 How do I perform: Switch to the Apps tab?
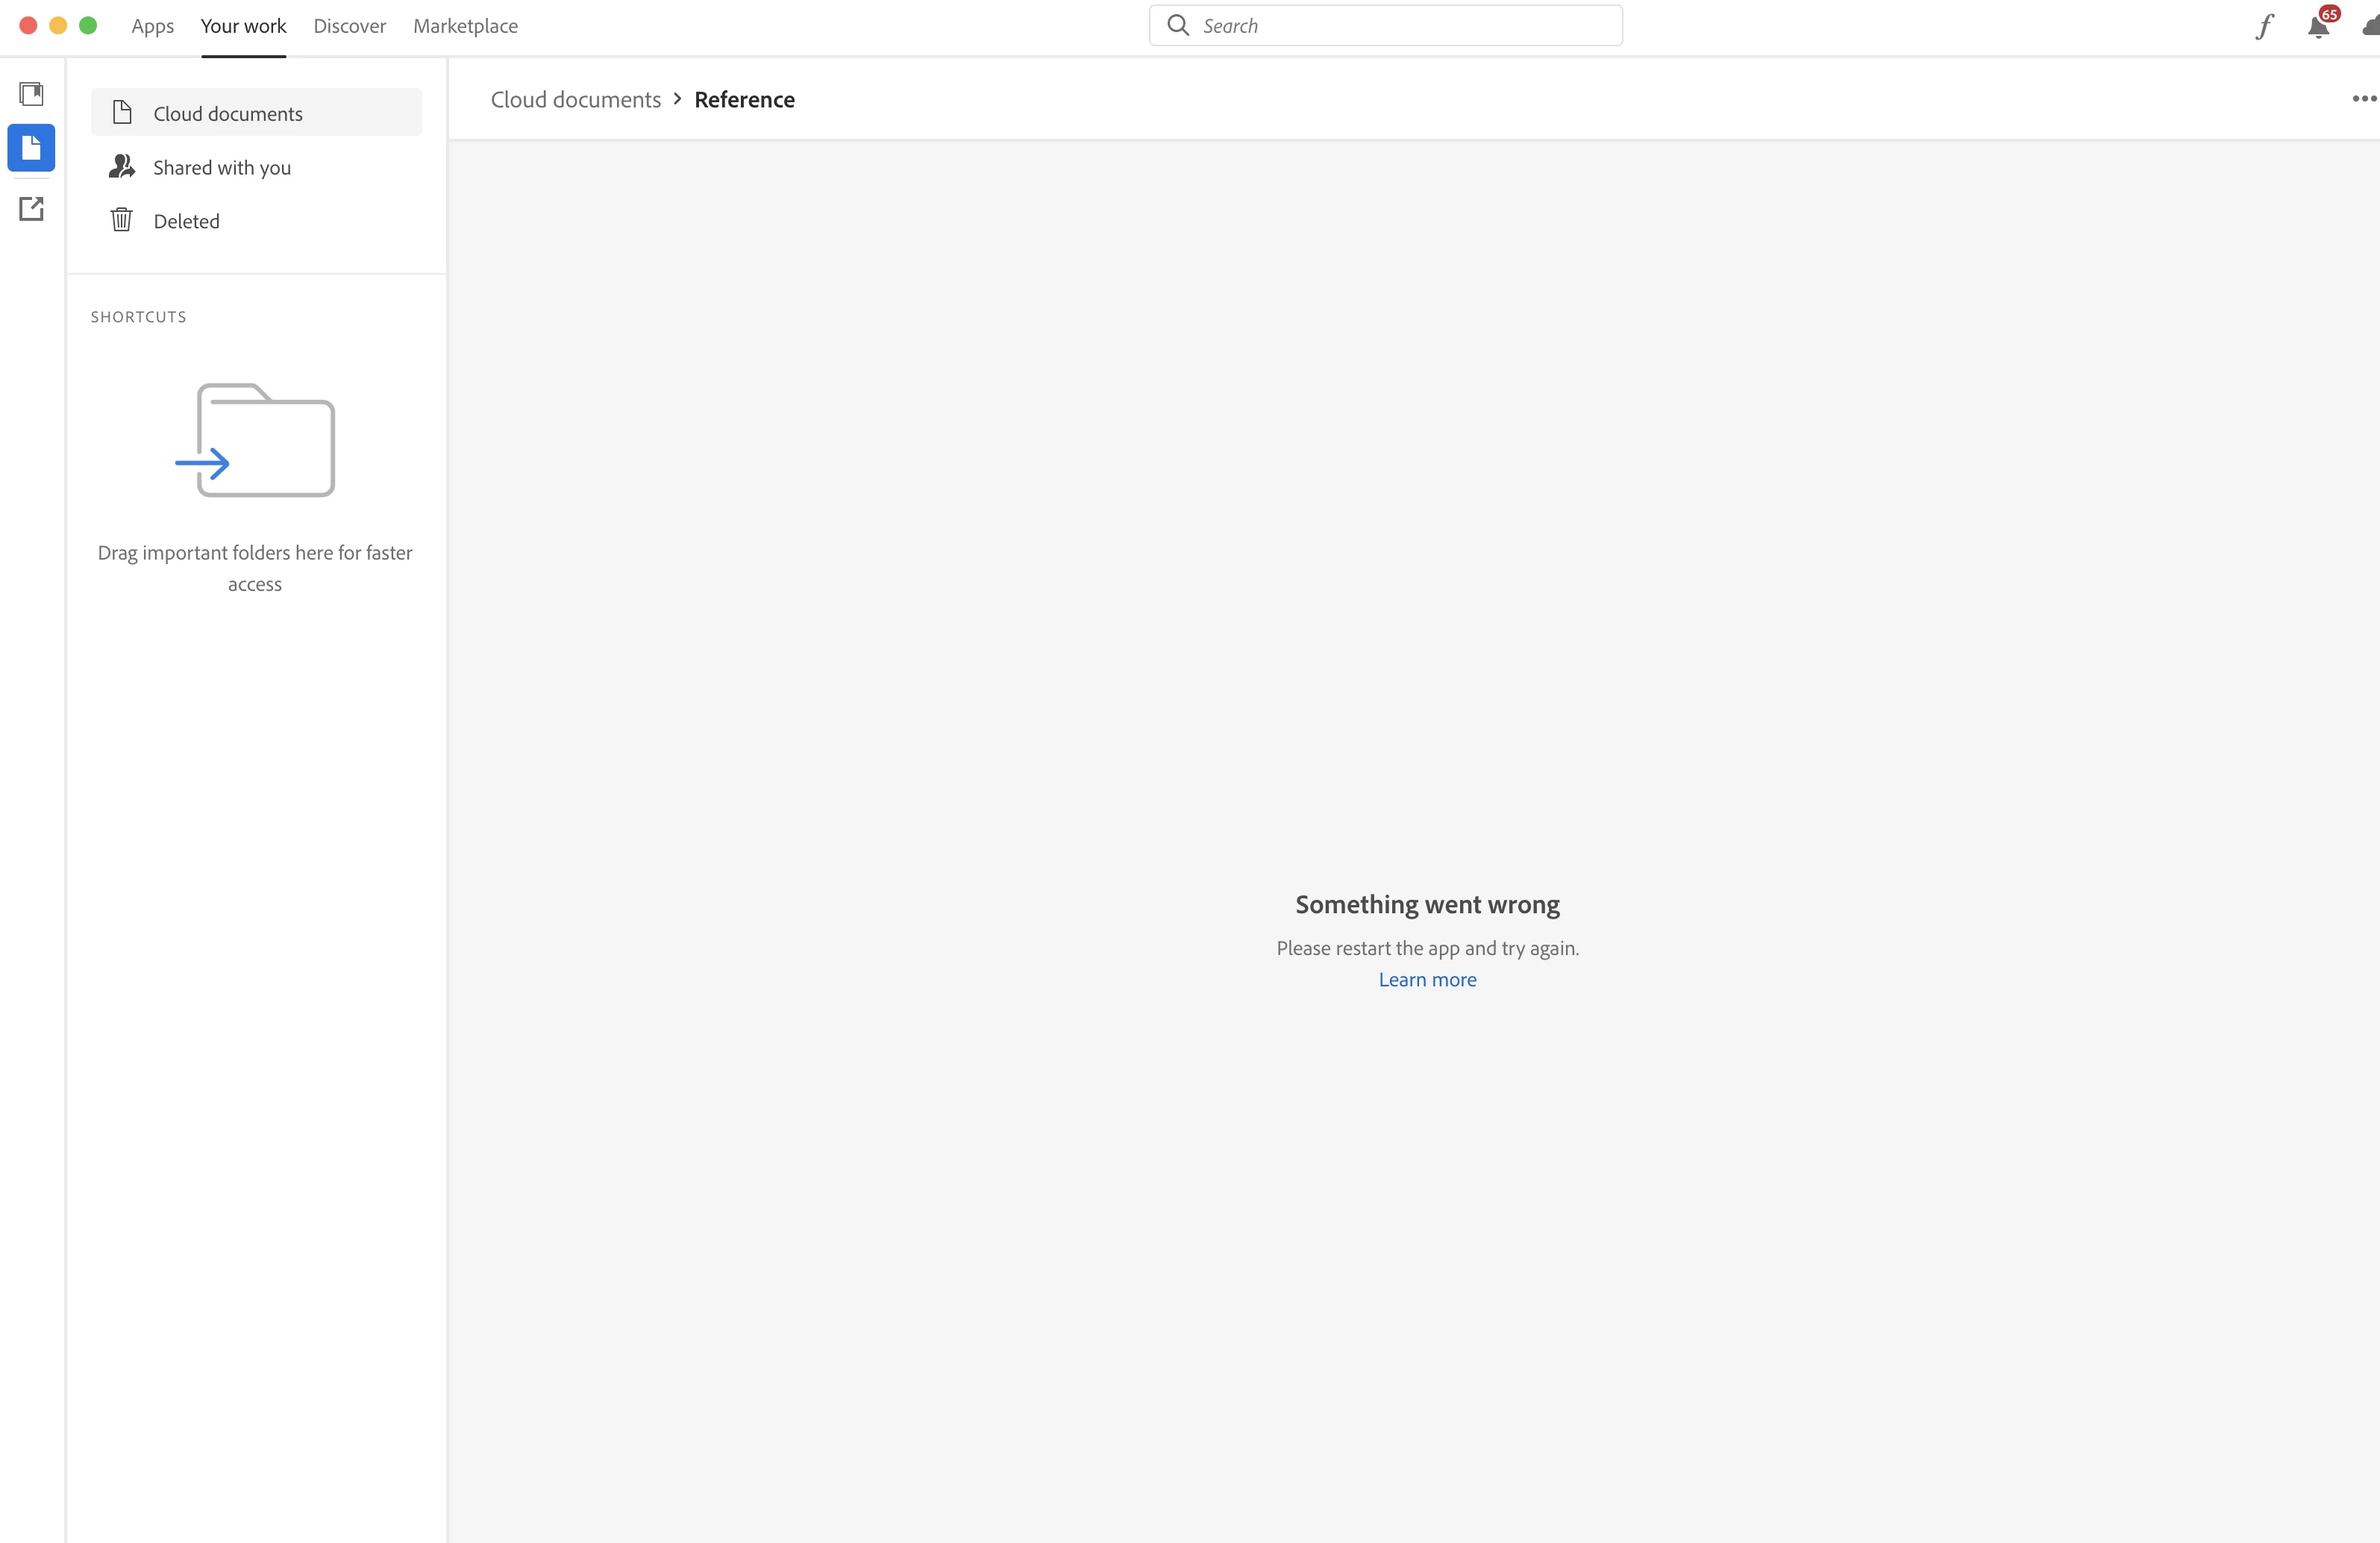click(152, 26)
